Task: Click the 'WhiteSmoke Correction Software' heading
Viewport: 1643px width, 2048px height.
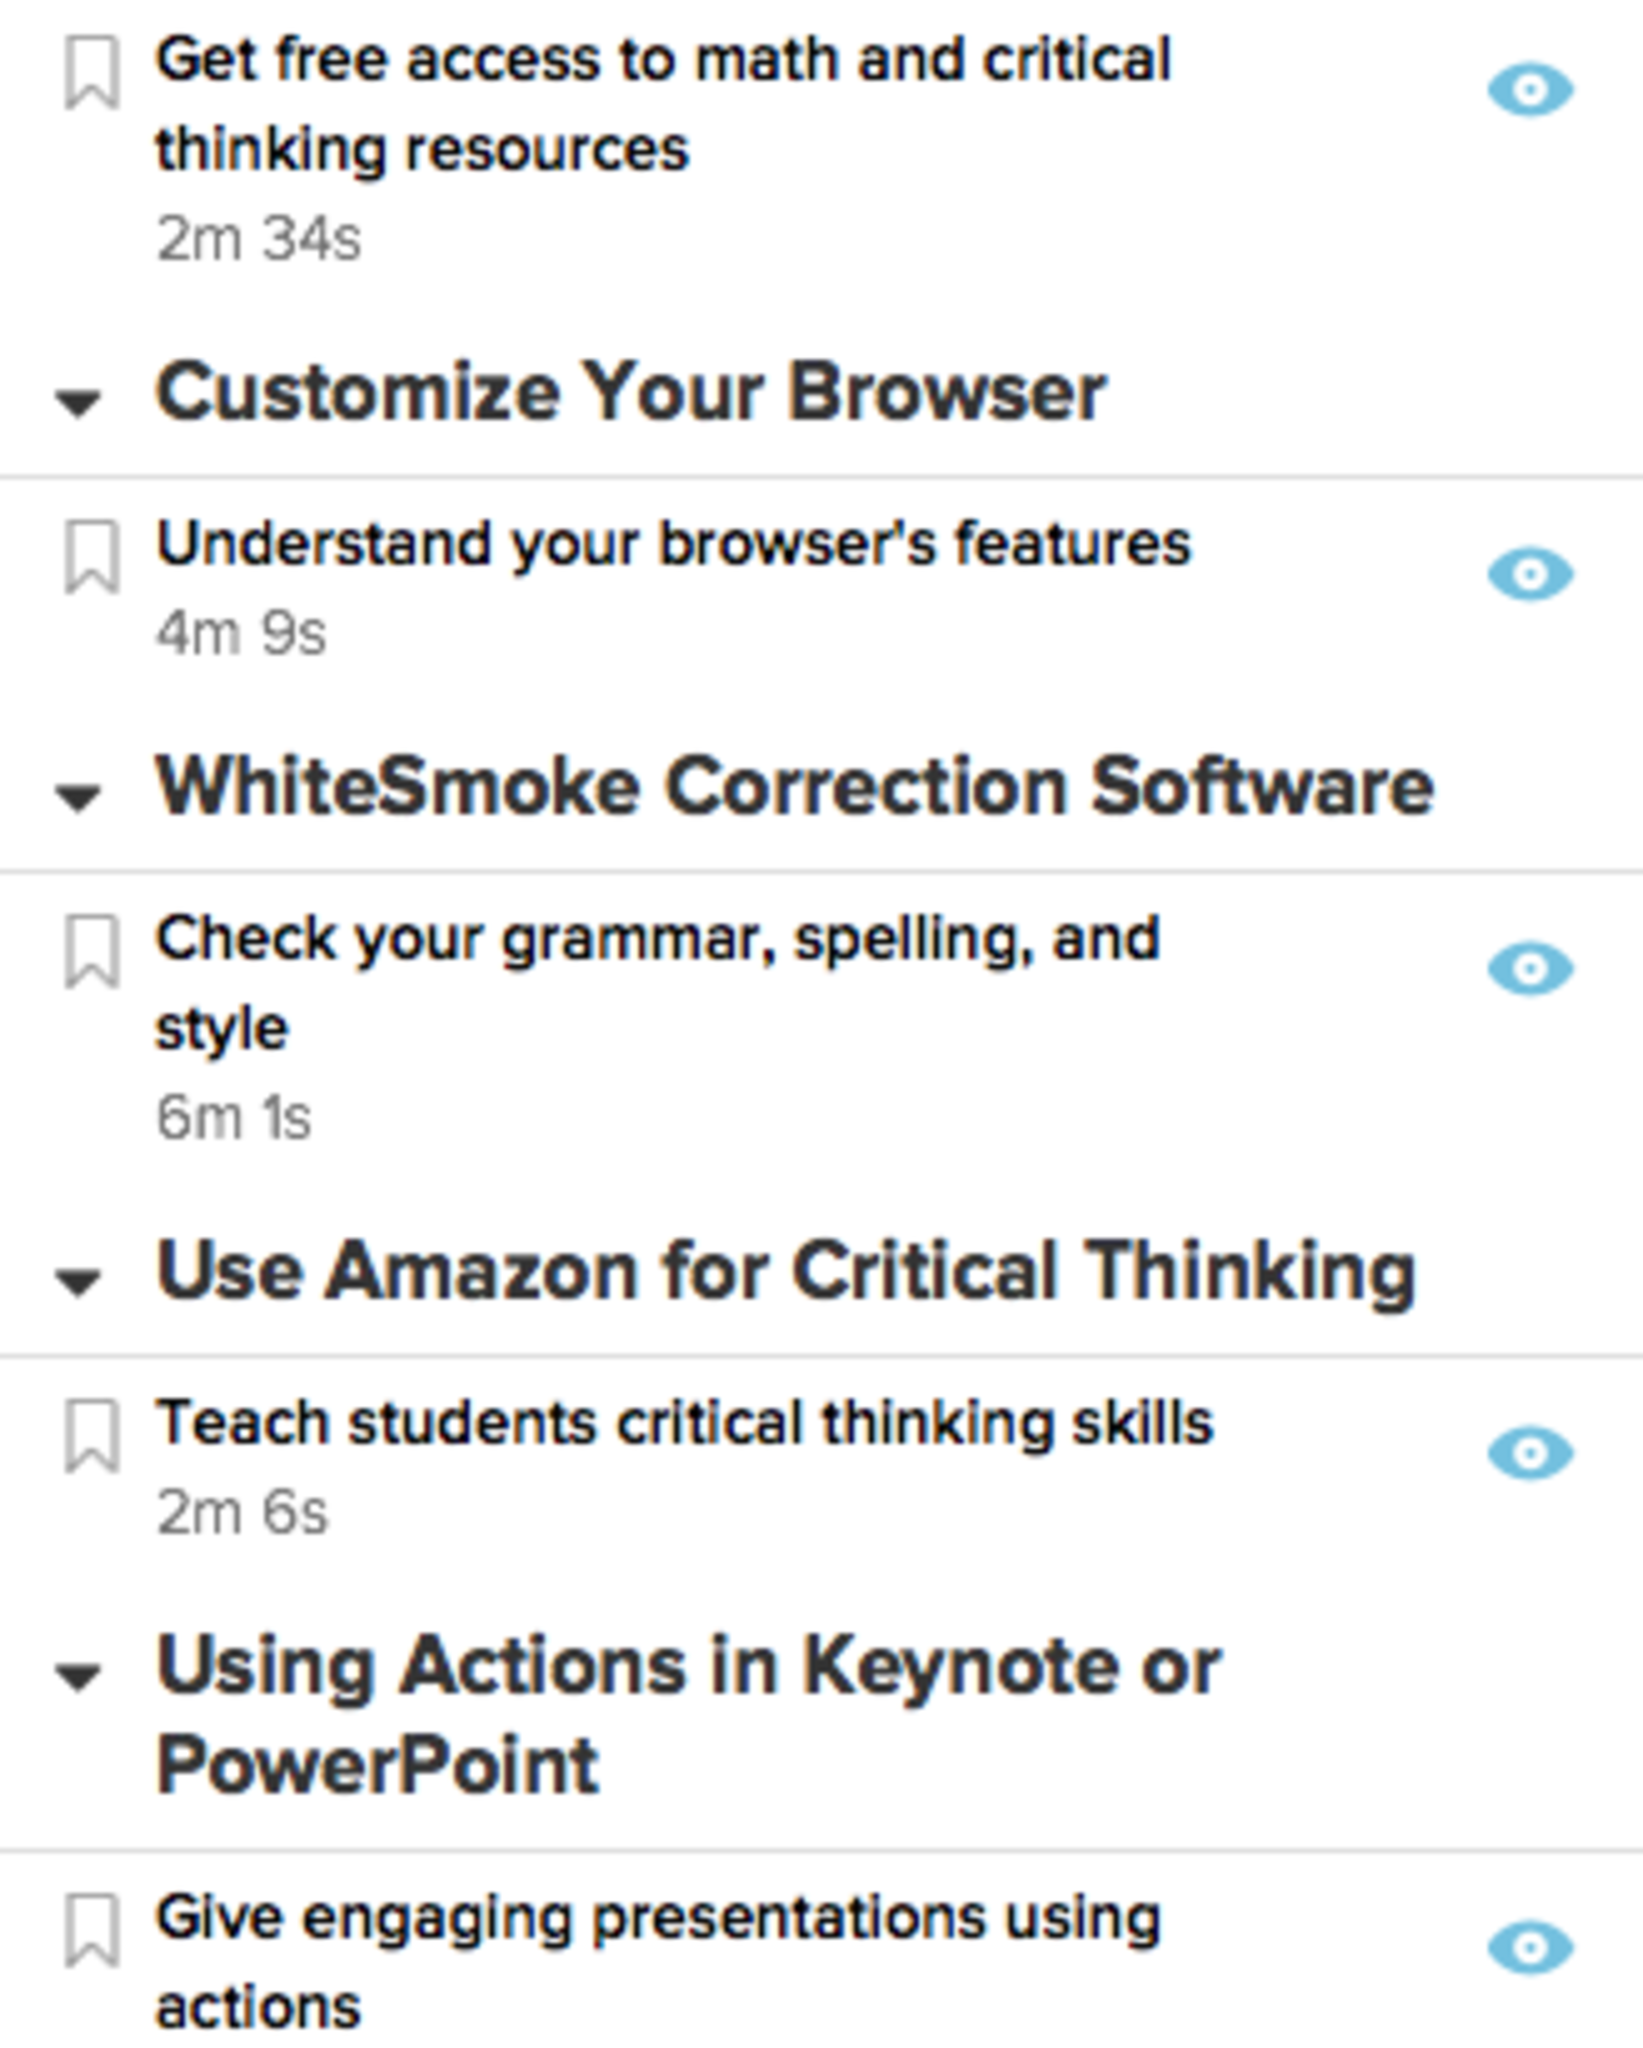Action: (794, 788)
